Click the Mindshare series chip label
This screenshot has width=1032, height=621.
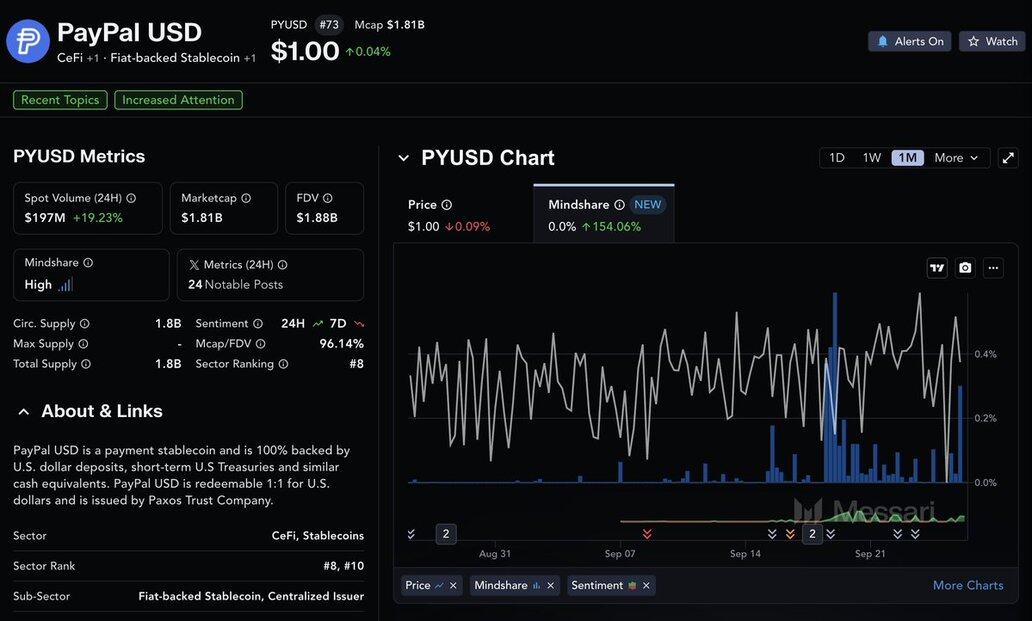[501, 585]
